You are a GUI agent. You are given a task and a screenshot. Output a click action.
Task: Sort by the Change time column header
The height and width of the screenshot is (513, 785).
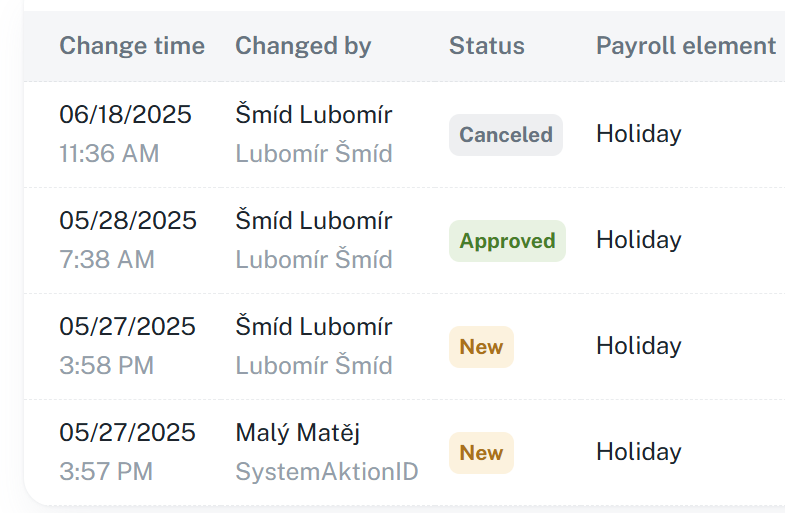(x=131, y=46)
